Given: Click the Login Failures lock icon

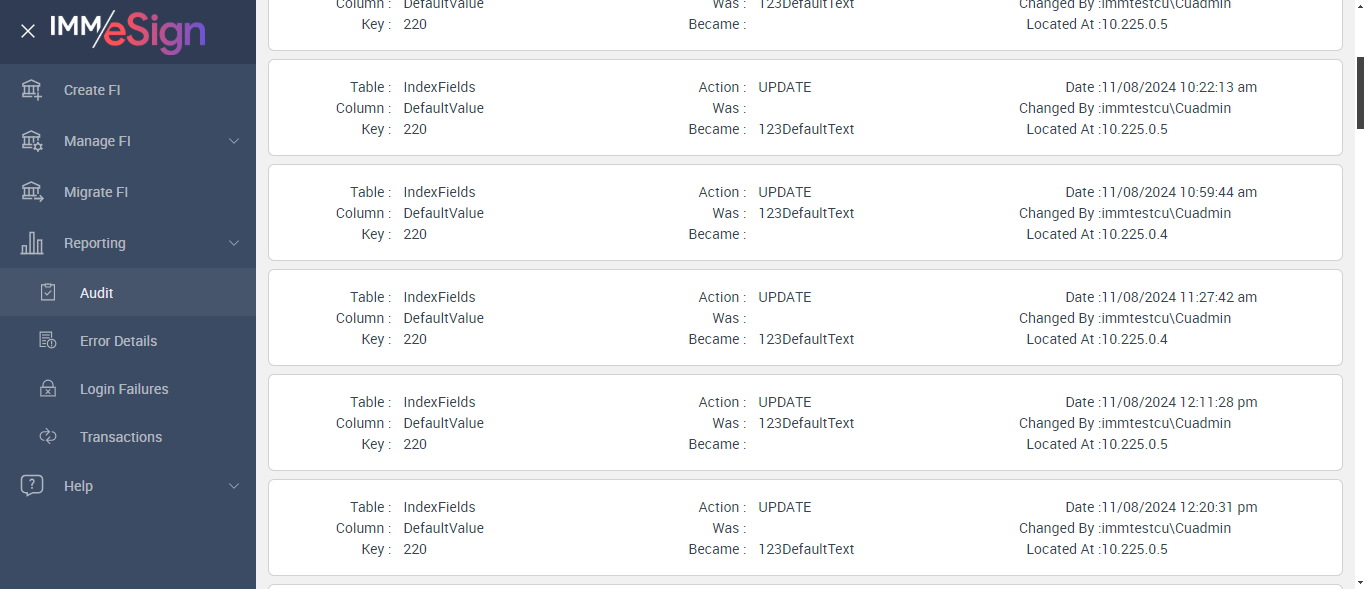Looking at the screenshot, I should click(48, 389).
